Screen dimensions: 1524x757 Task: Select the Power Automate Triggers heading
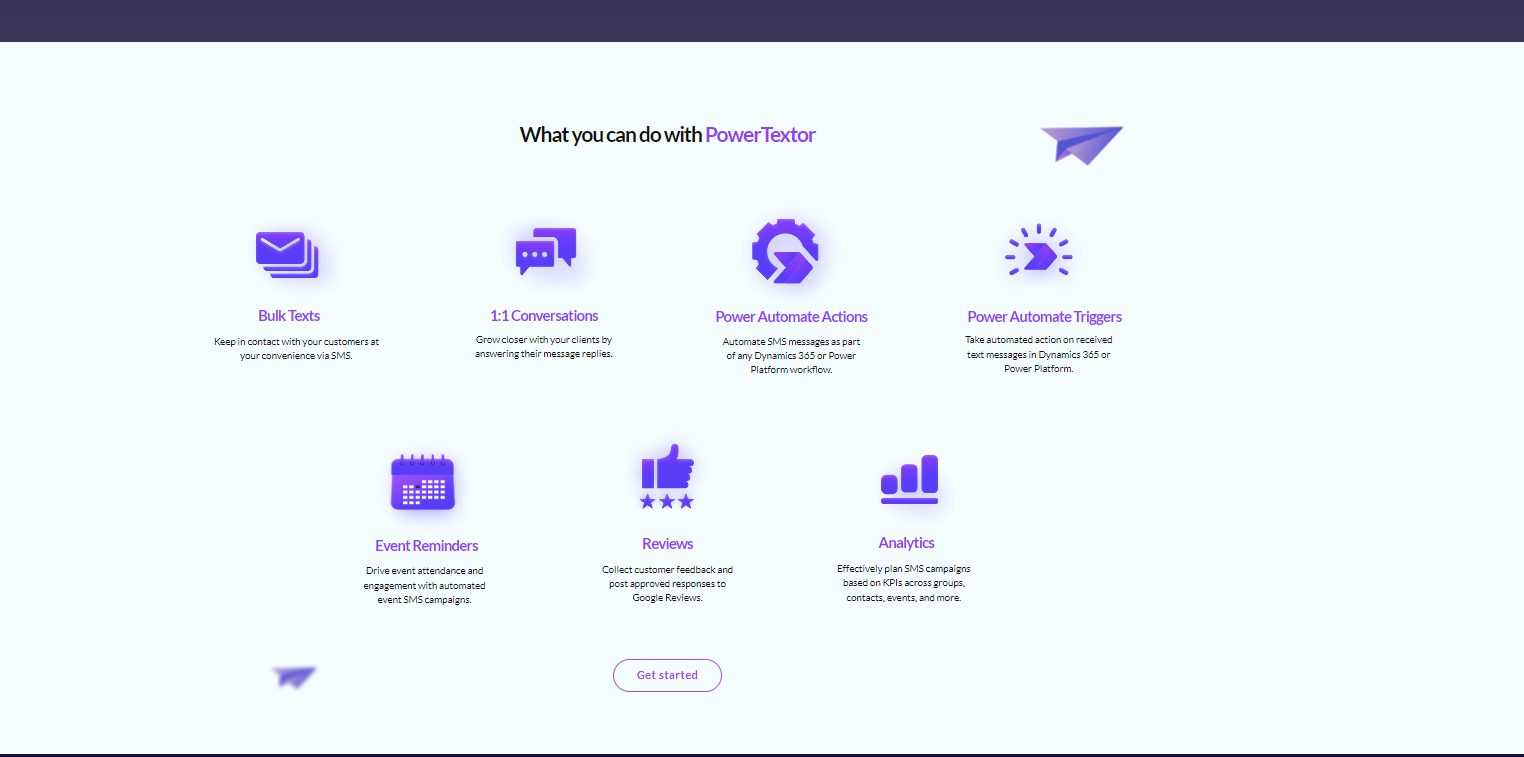click(x=1044, y=317)
